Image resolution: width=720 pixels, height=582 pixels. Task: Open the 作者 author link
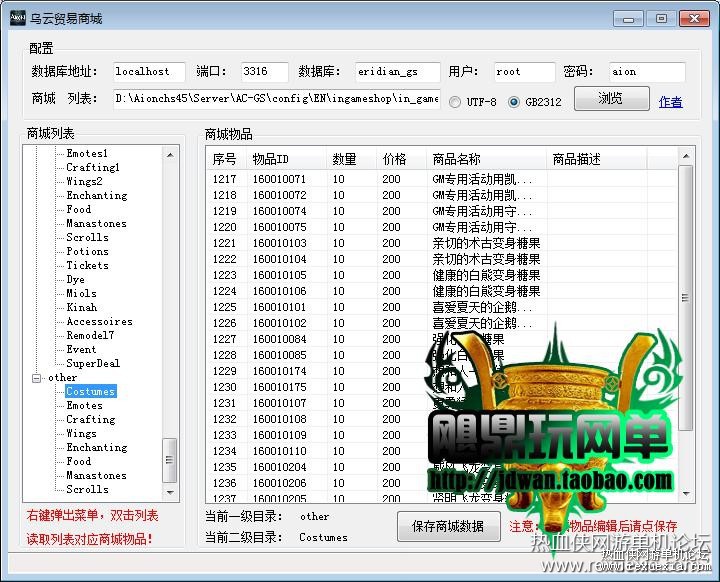pyautogui.click(x=670, y=102)
